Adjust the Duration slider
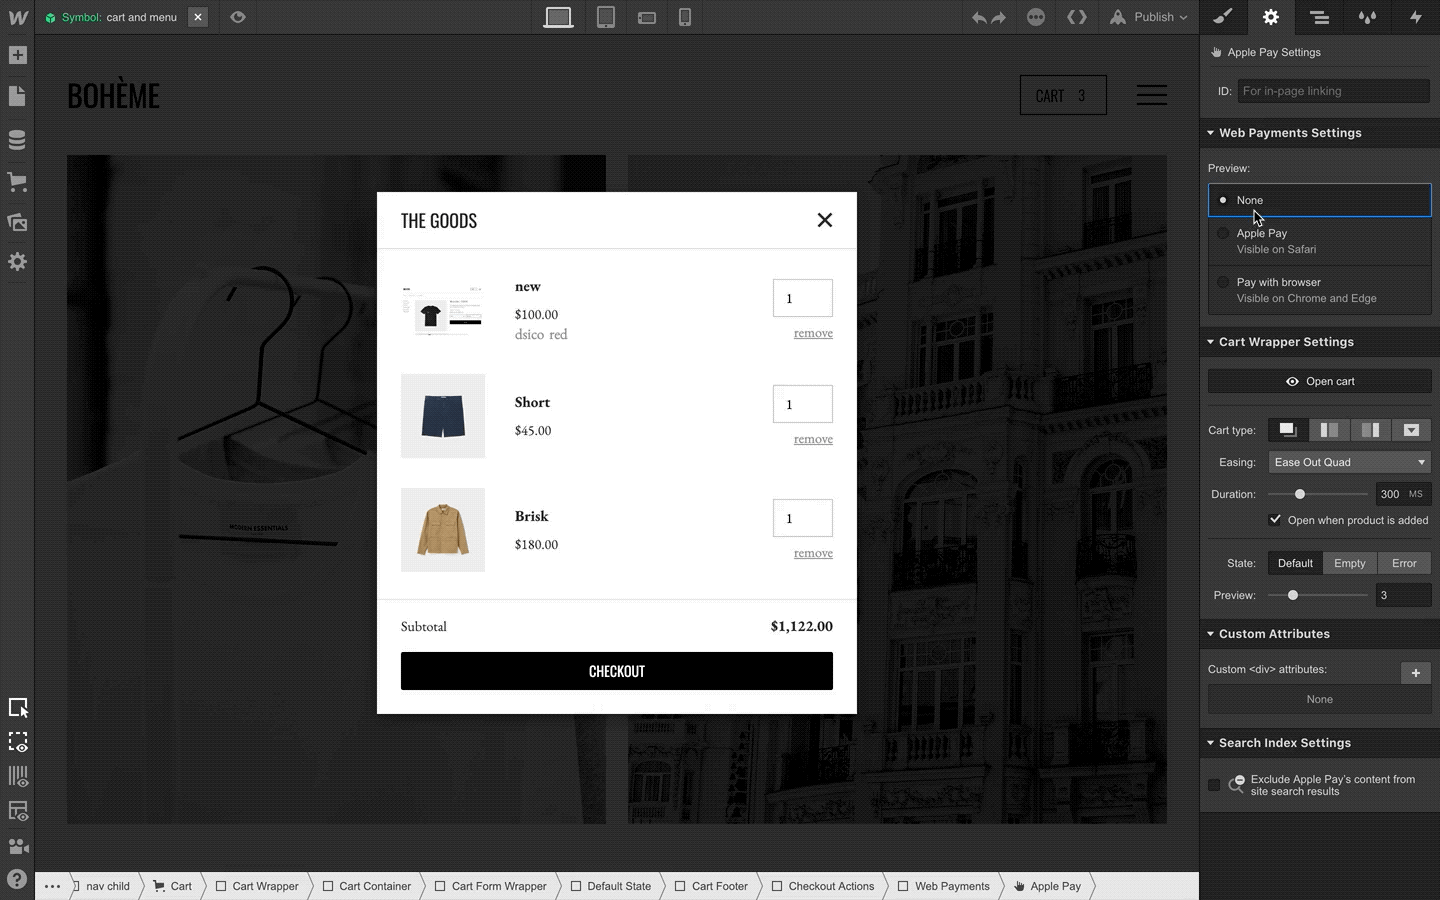Screen dimensions: 1440x900 [1300, 494]
